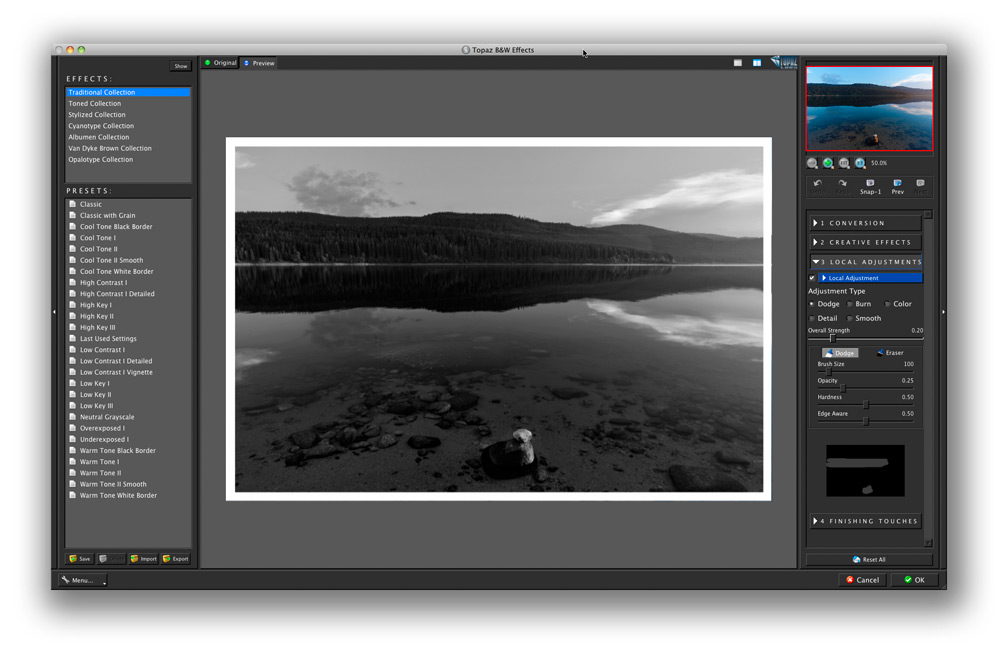Load the Prev snapshot
The width and height of the screenshot is (1000, 659).
(x=897, y=186)
